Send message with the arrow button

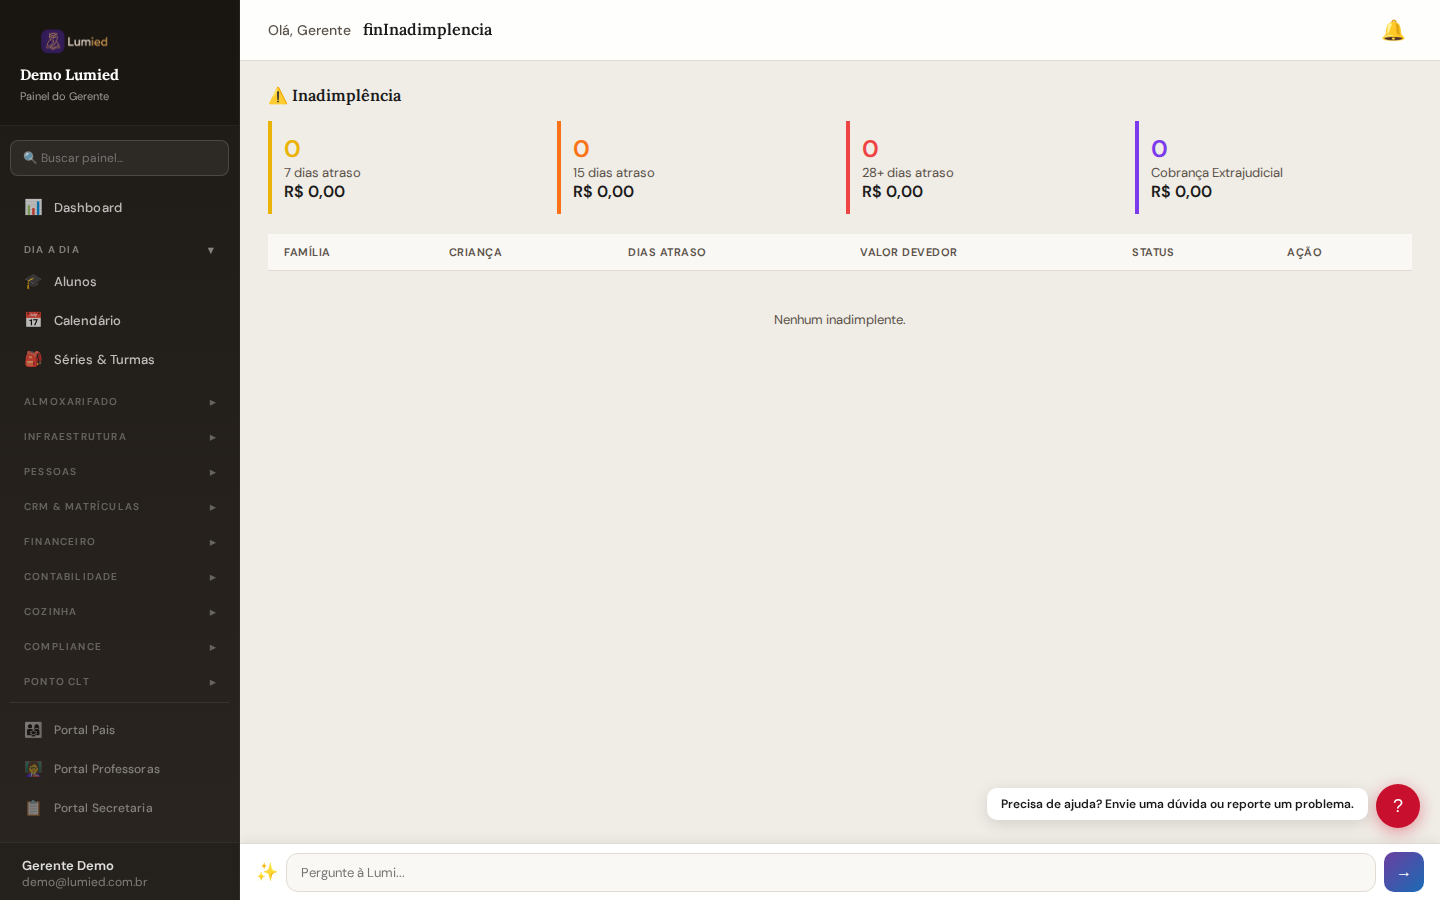[1403, 872]
